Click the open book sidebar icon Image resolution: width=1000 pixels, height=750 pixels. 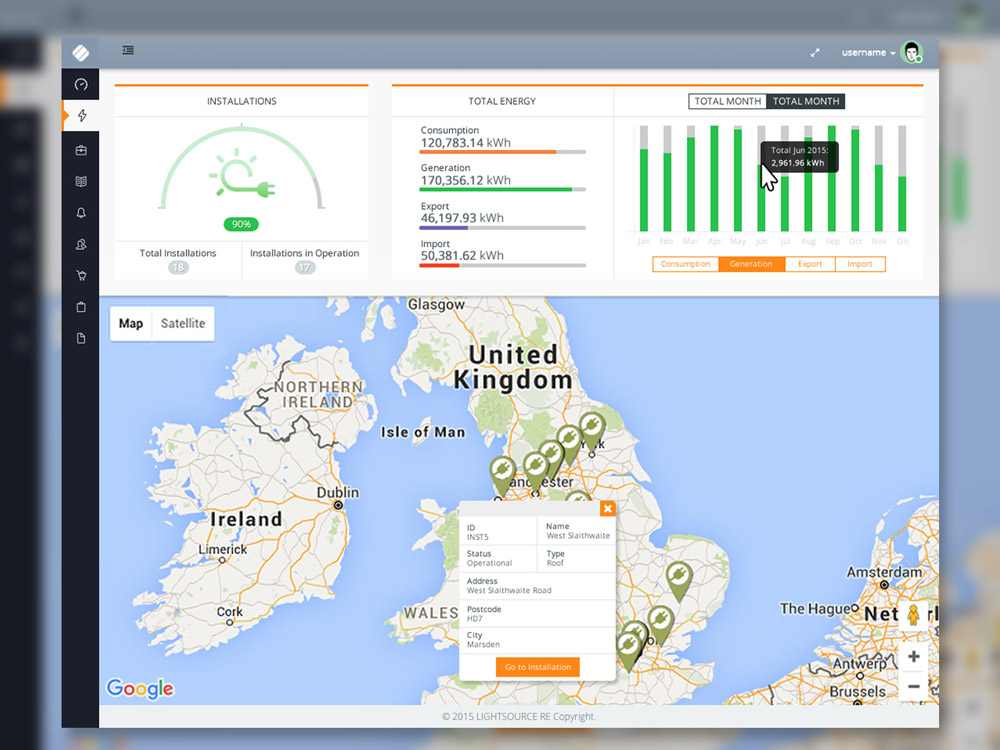tap(81, 182)
